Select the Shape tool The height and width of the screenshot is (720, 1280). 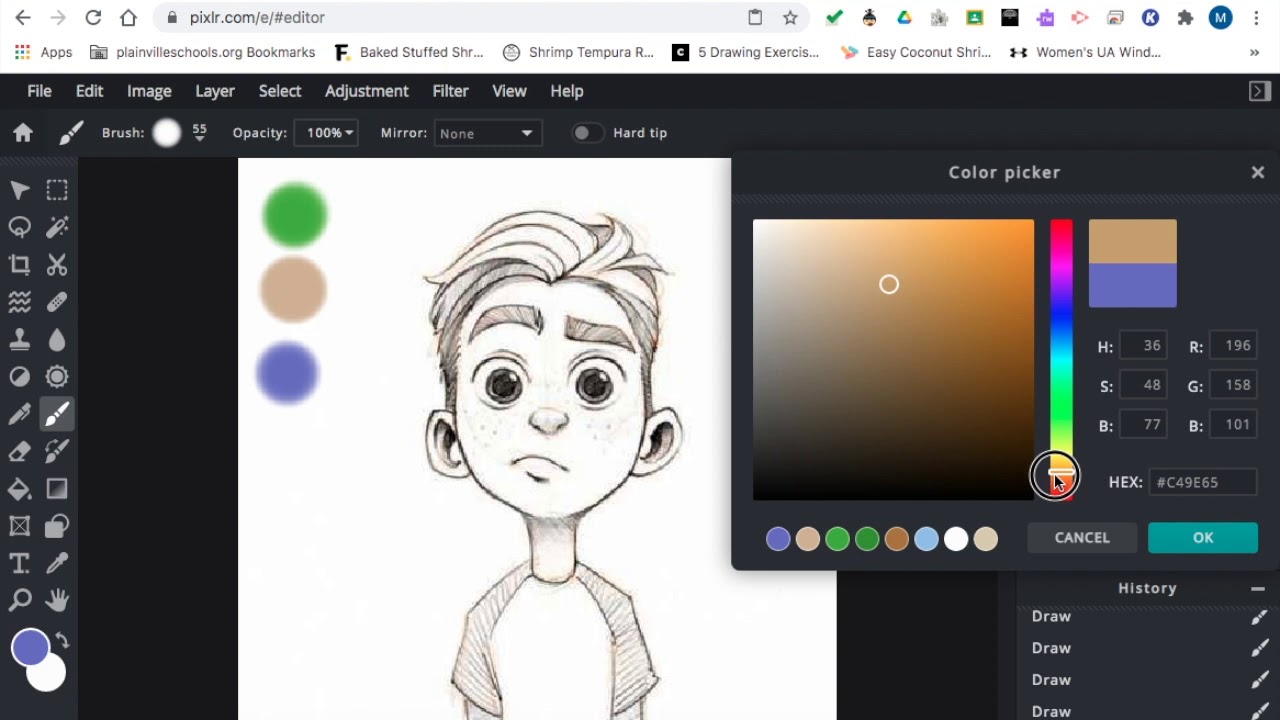tap(57, 526)
